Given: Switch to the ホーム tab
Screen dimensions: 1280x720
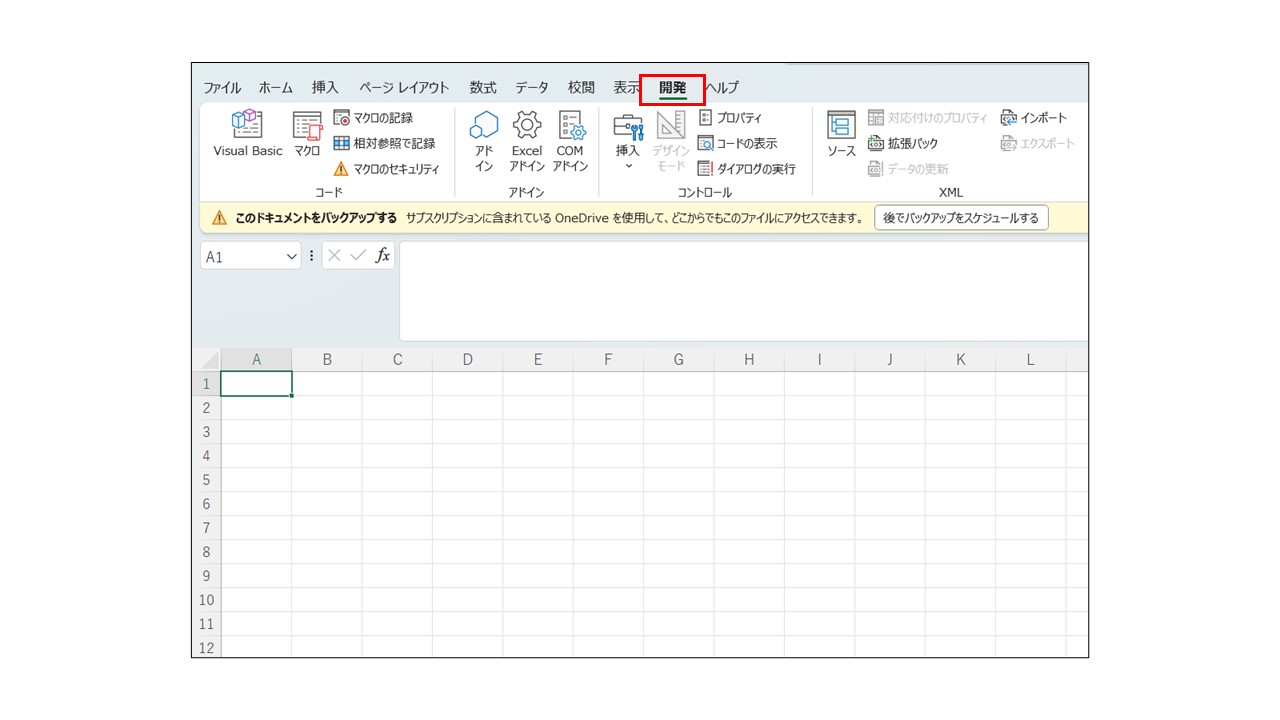Looking at the screenshot, I should (x=276, y=88).
